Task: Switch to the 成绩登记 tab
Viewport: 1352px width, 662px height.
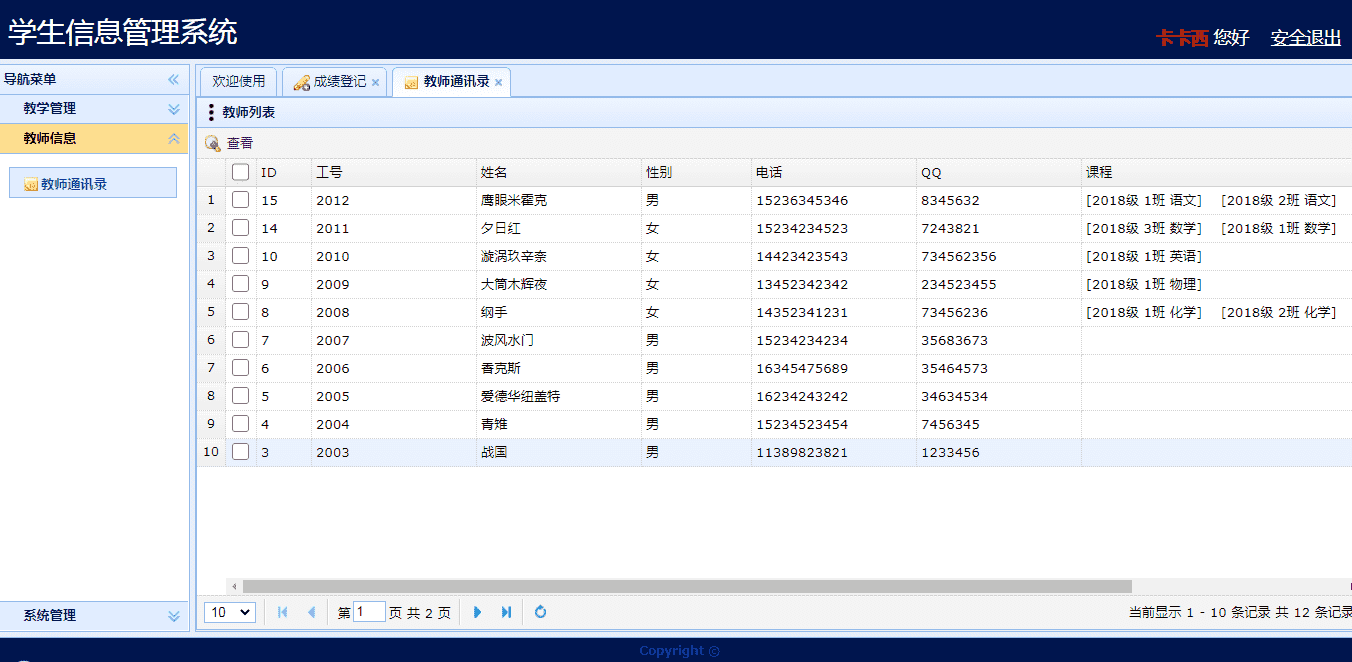Action: [334, 82]
